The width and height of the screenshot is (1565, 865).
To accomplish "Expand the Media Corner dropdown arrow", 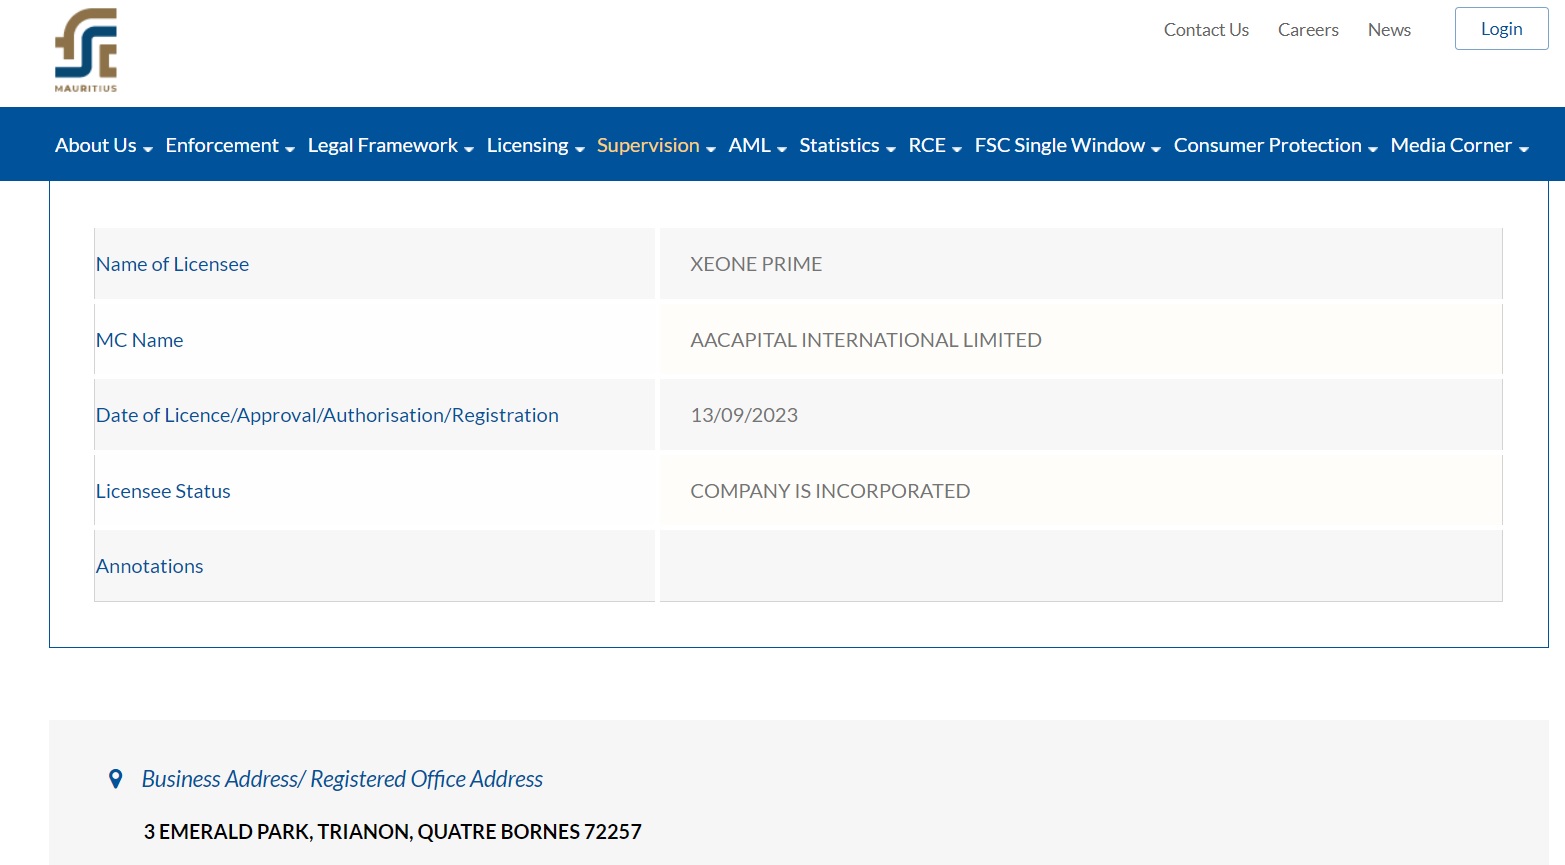I will pos(1524,149).
